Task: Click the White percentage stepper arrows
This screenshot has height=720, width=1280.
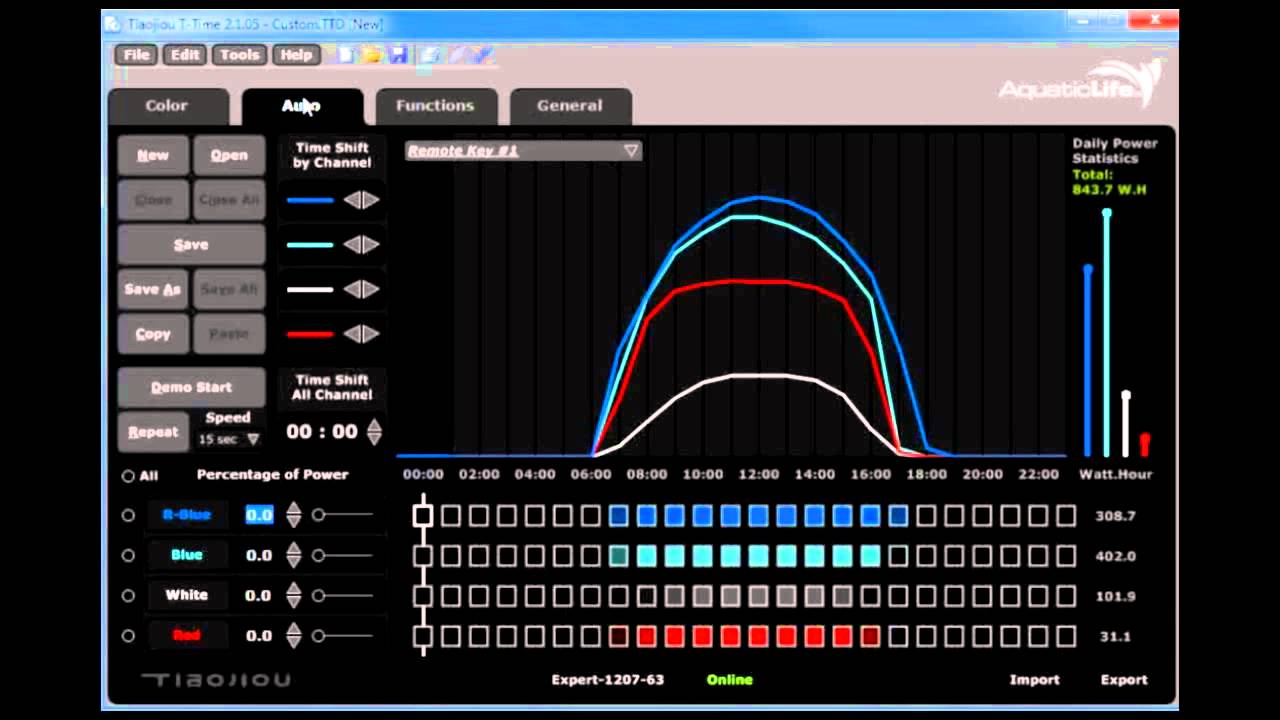Action: (x=293, y=595)
